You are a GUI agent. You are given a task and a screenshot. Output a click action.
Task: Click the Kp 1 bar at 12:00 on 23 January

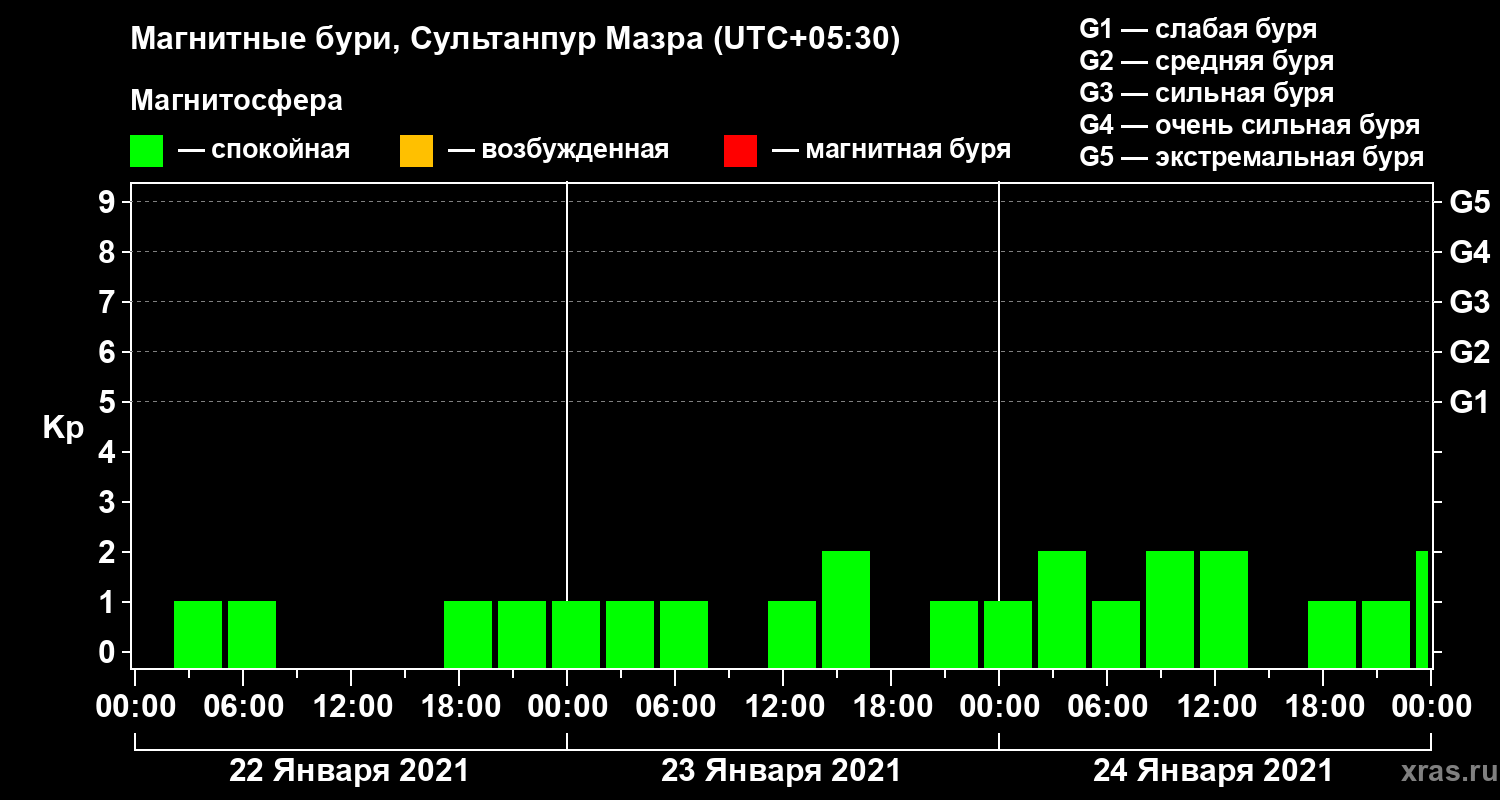tap(792, 634)
